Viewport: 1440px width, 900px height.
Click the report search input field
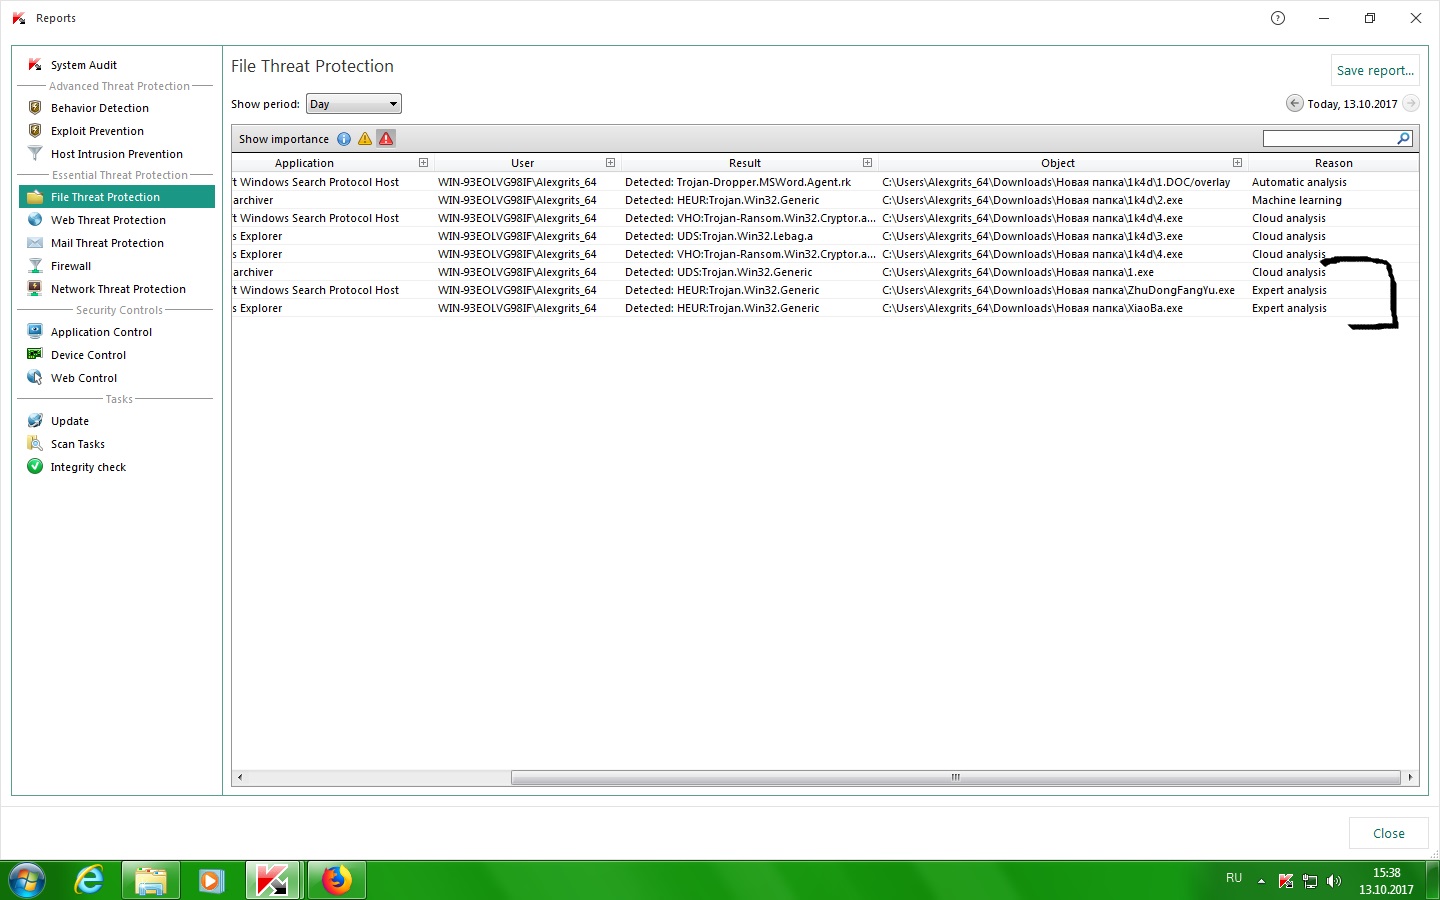pyautogui.click(x=1329, y=139)
